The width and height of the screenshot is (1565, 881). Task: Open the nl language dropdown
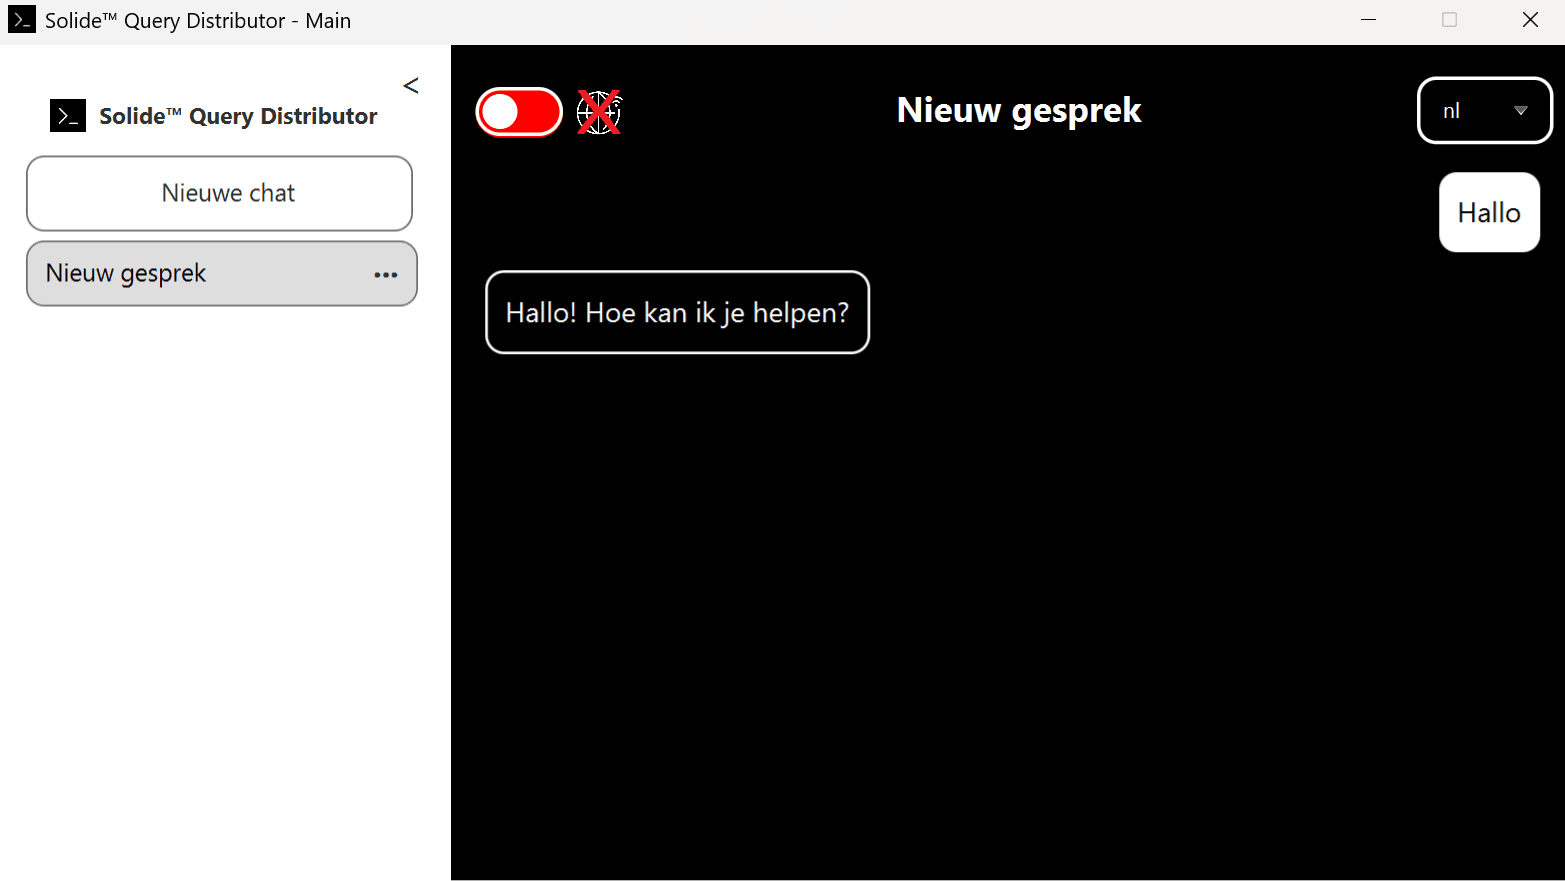(1485, 111)
